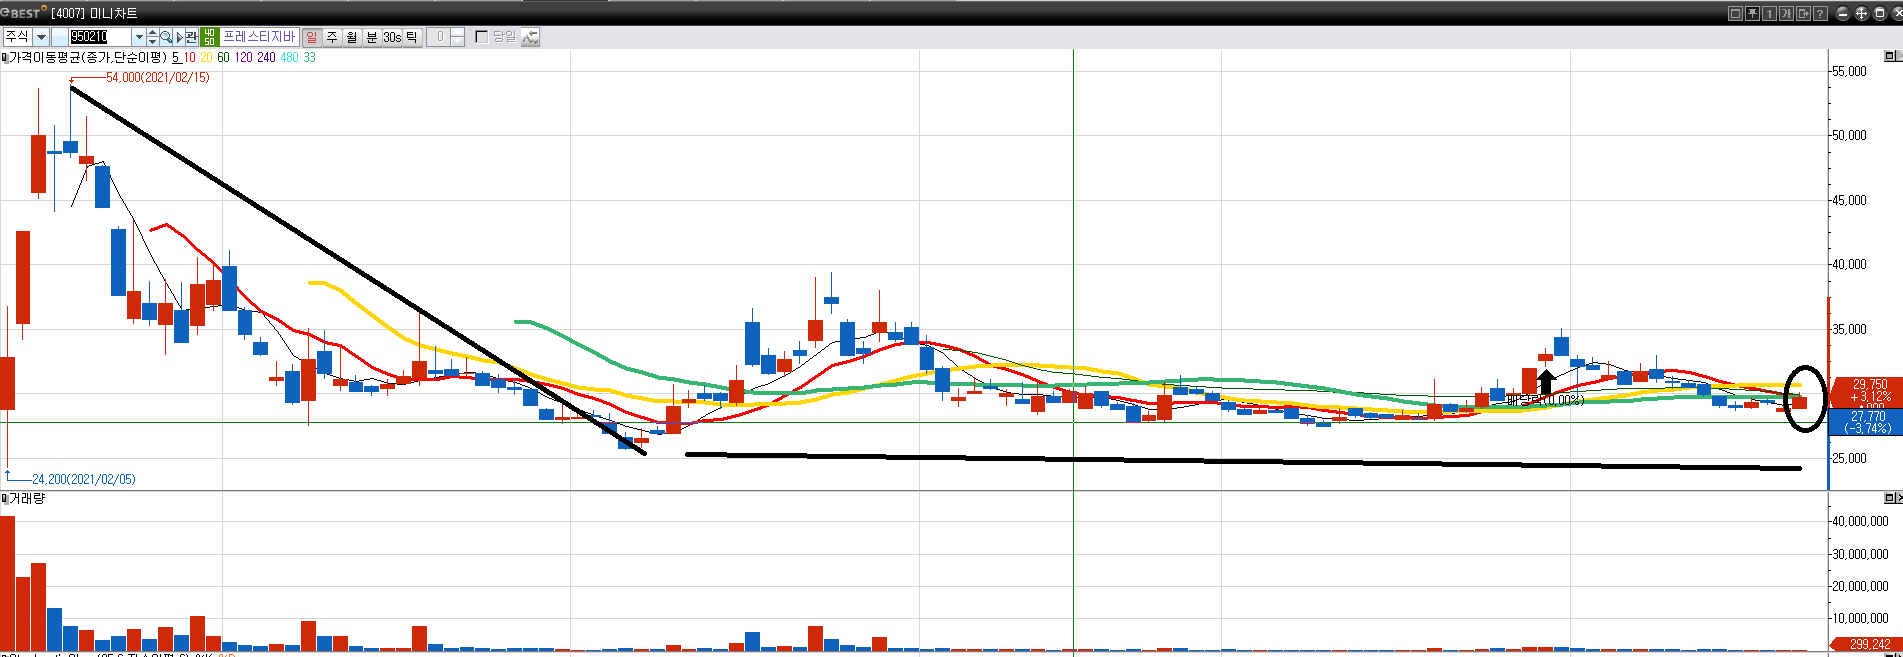Click the export window arrow icon
This screenshot has width=1903, height=657.
(1803, 13)
